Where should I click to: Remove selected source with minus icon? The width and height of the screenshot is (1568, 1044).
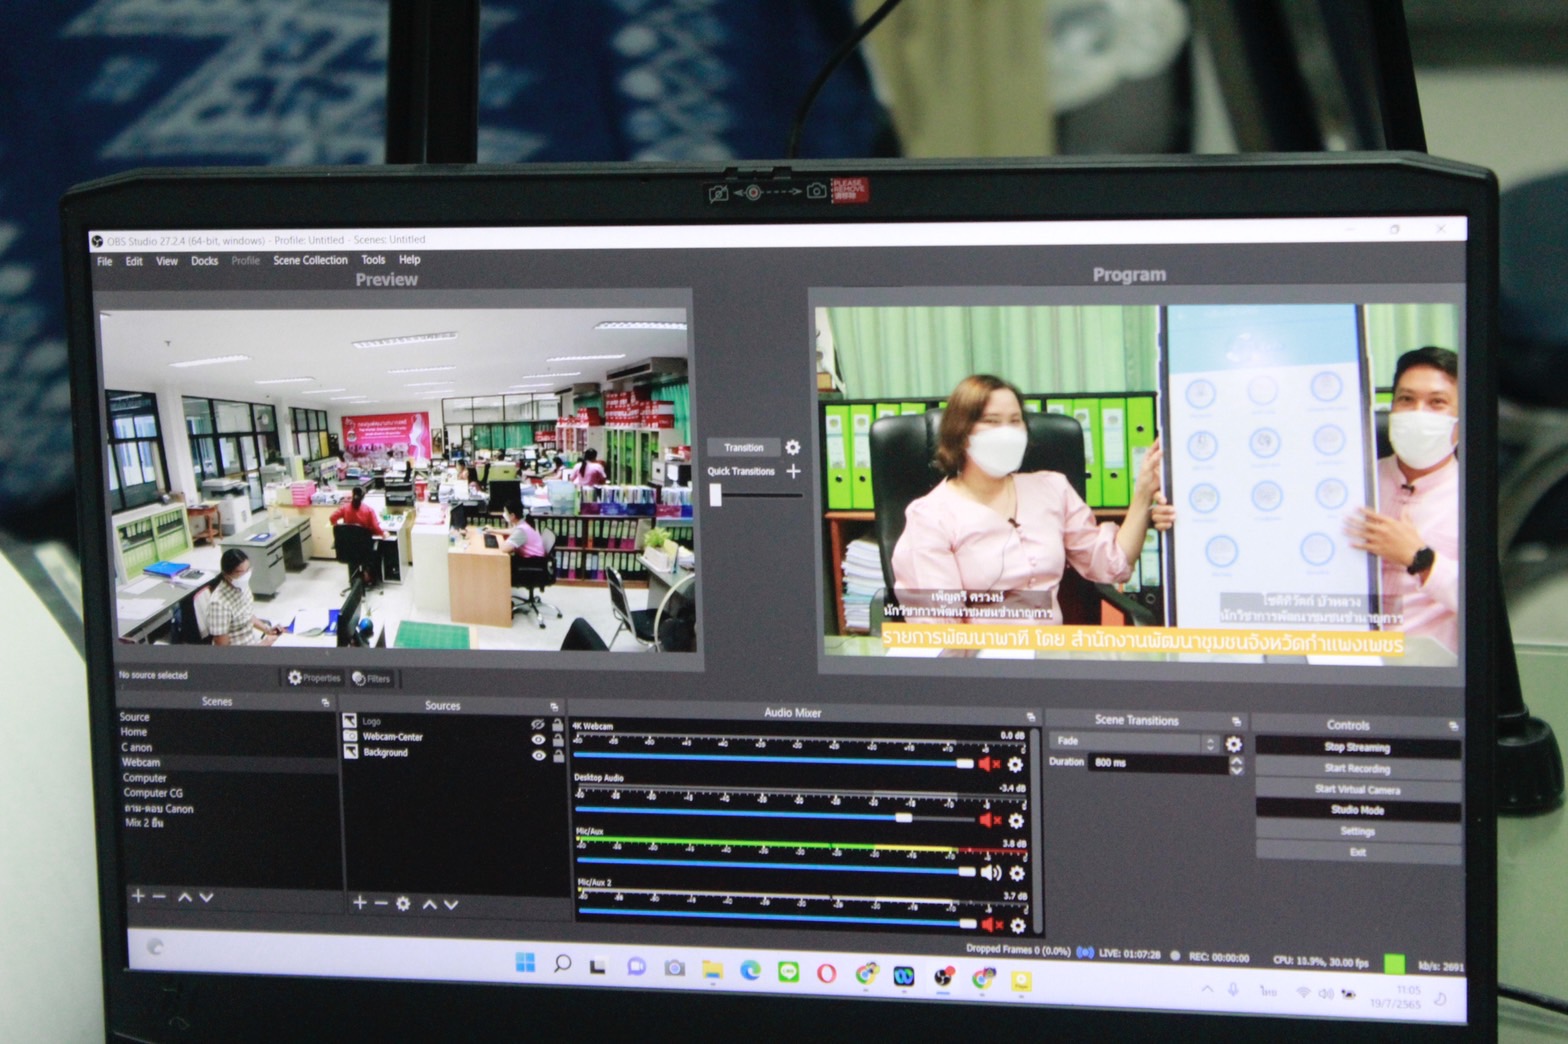click(381, 903)
